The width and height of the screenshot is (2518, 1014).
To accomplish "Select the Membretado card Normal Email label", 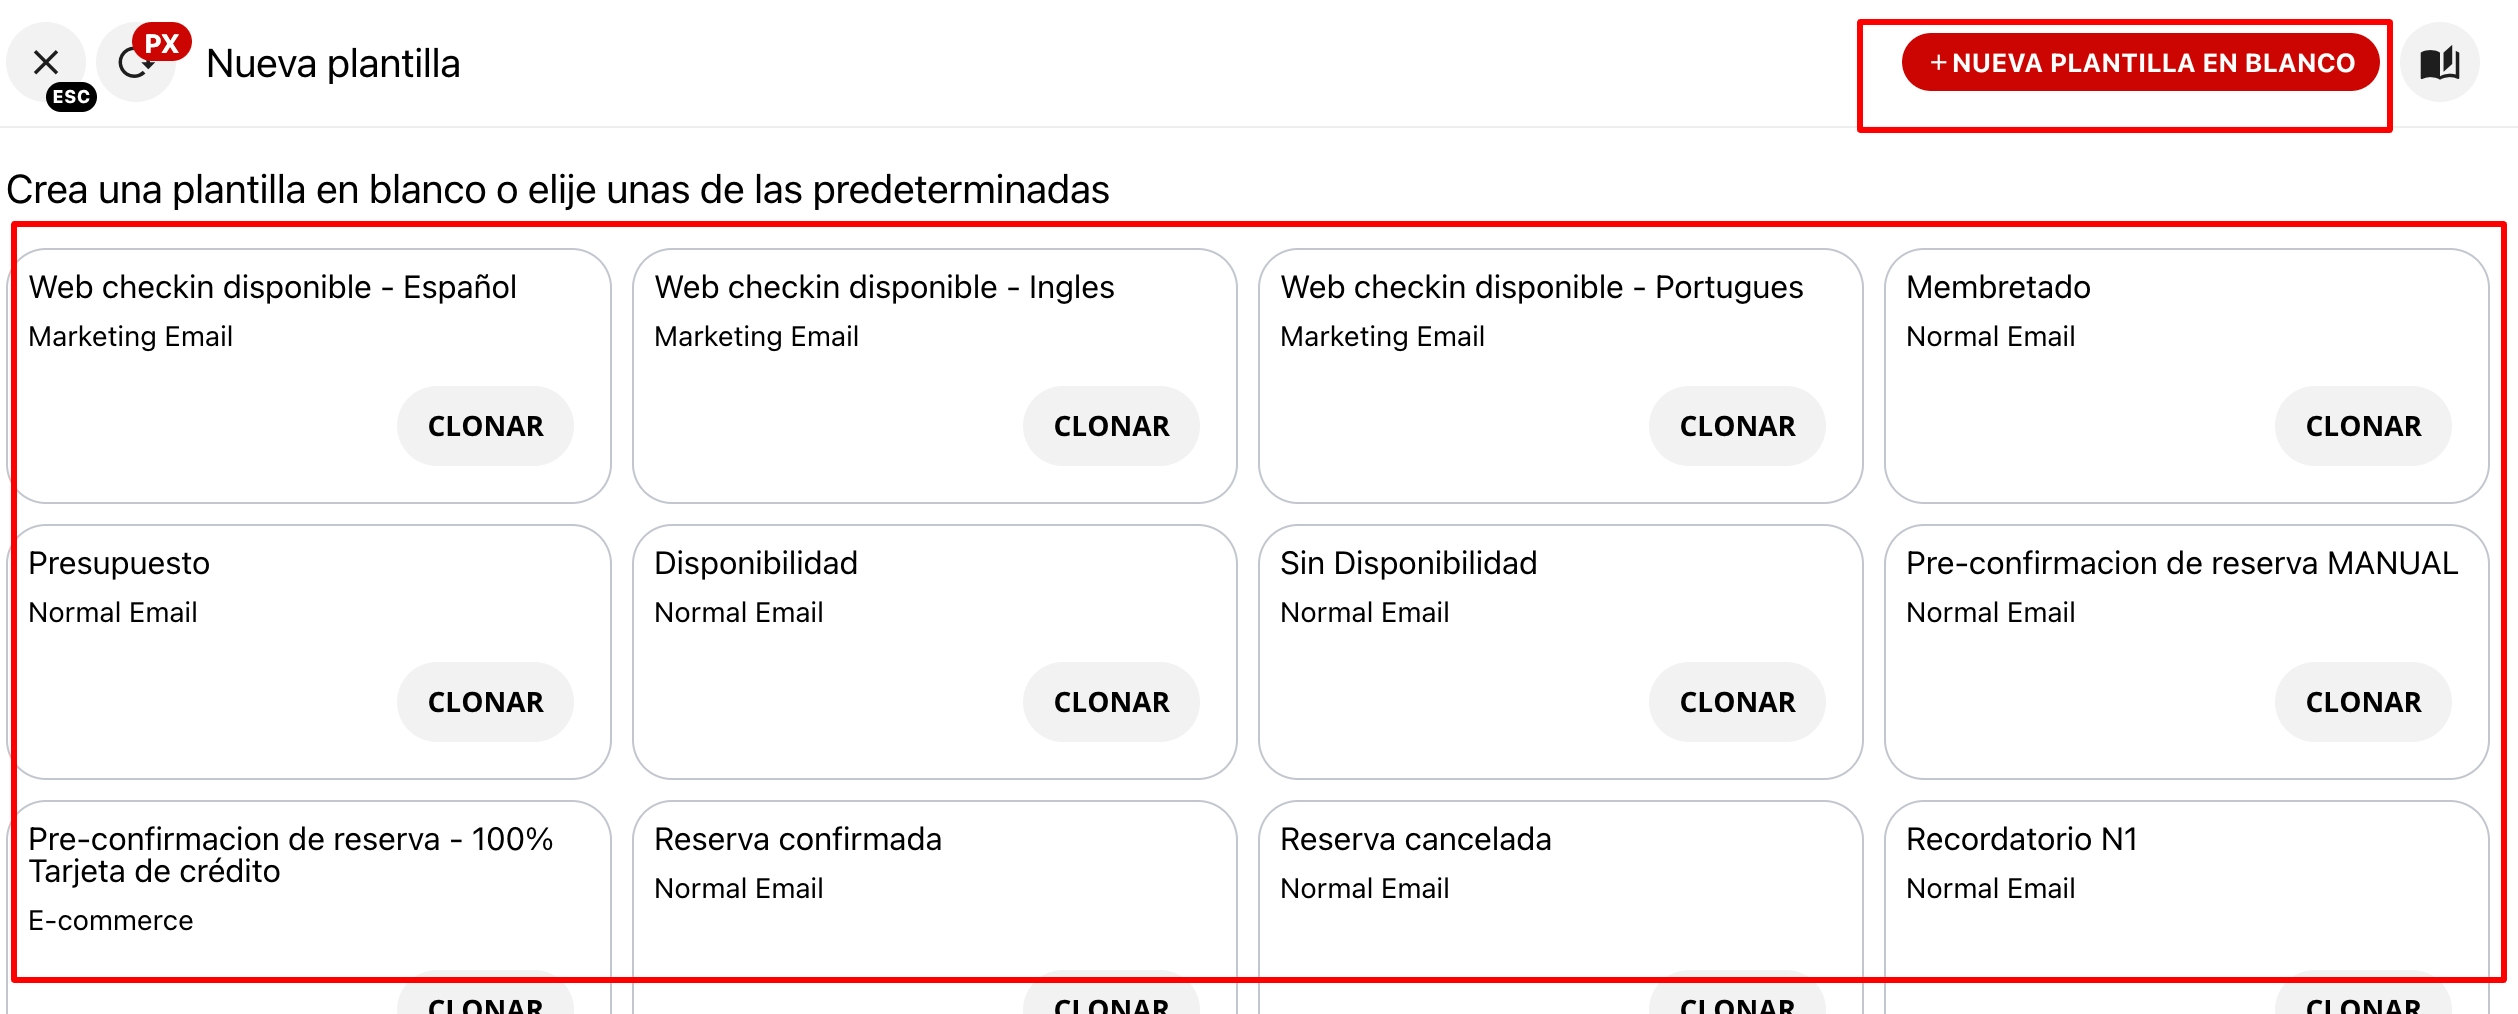I will pos(1989,336).
